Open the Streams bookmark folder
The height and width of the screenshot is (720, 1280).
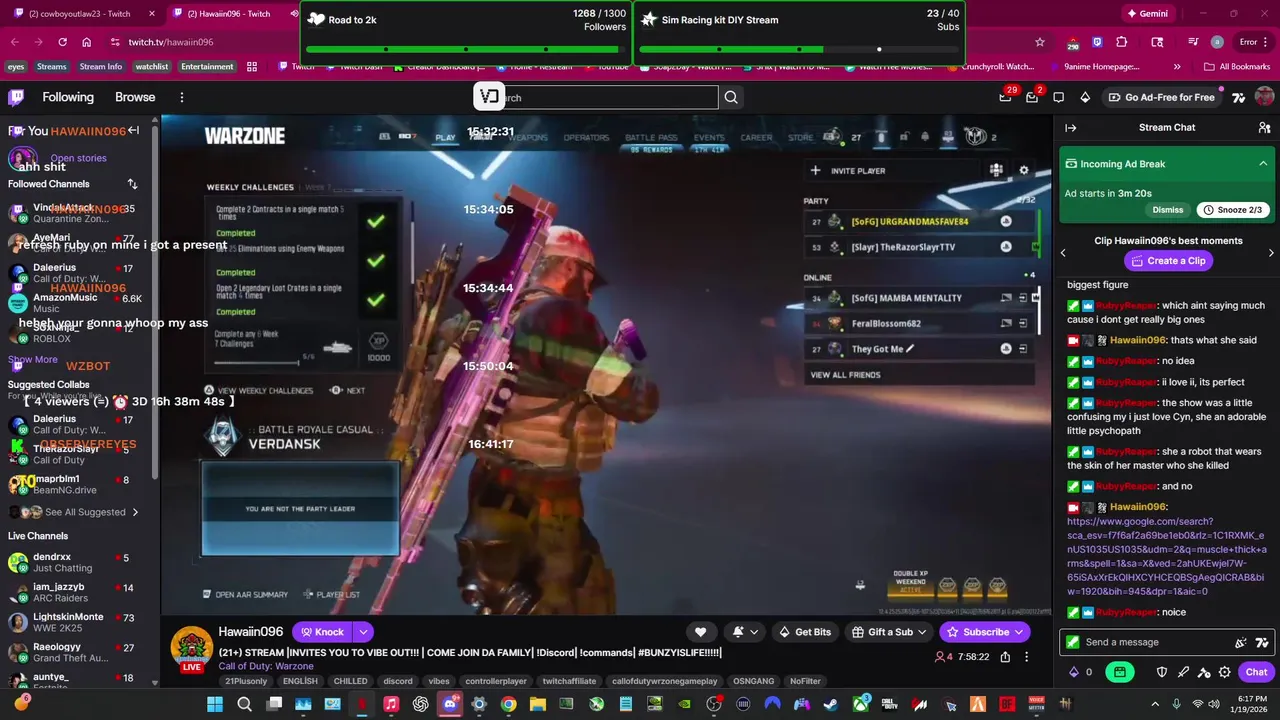[x=52, y=67]
